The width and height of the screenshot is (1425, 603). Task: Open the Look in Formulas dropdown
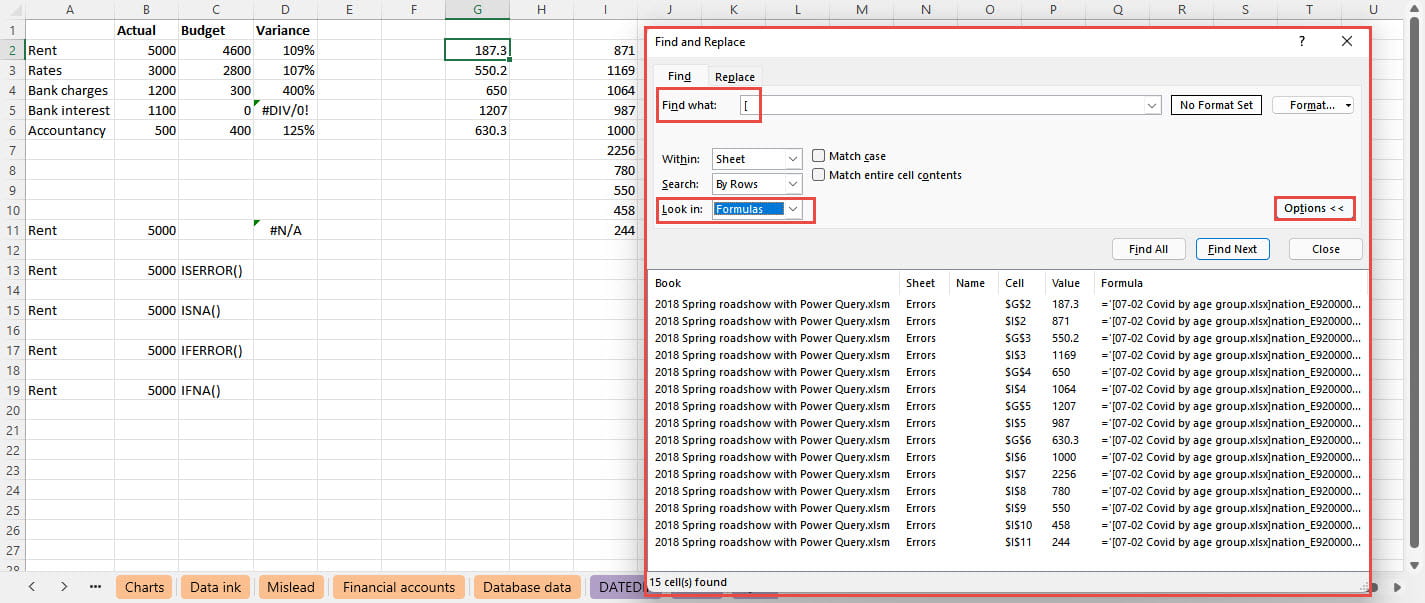point(757,209)
